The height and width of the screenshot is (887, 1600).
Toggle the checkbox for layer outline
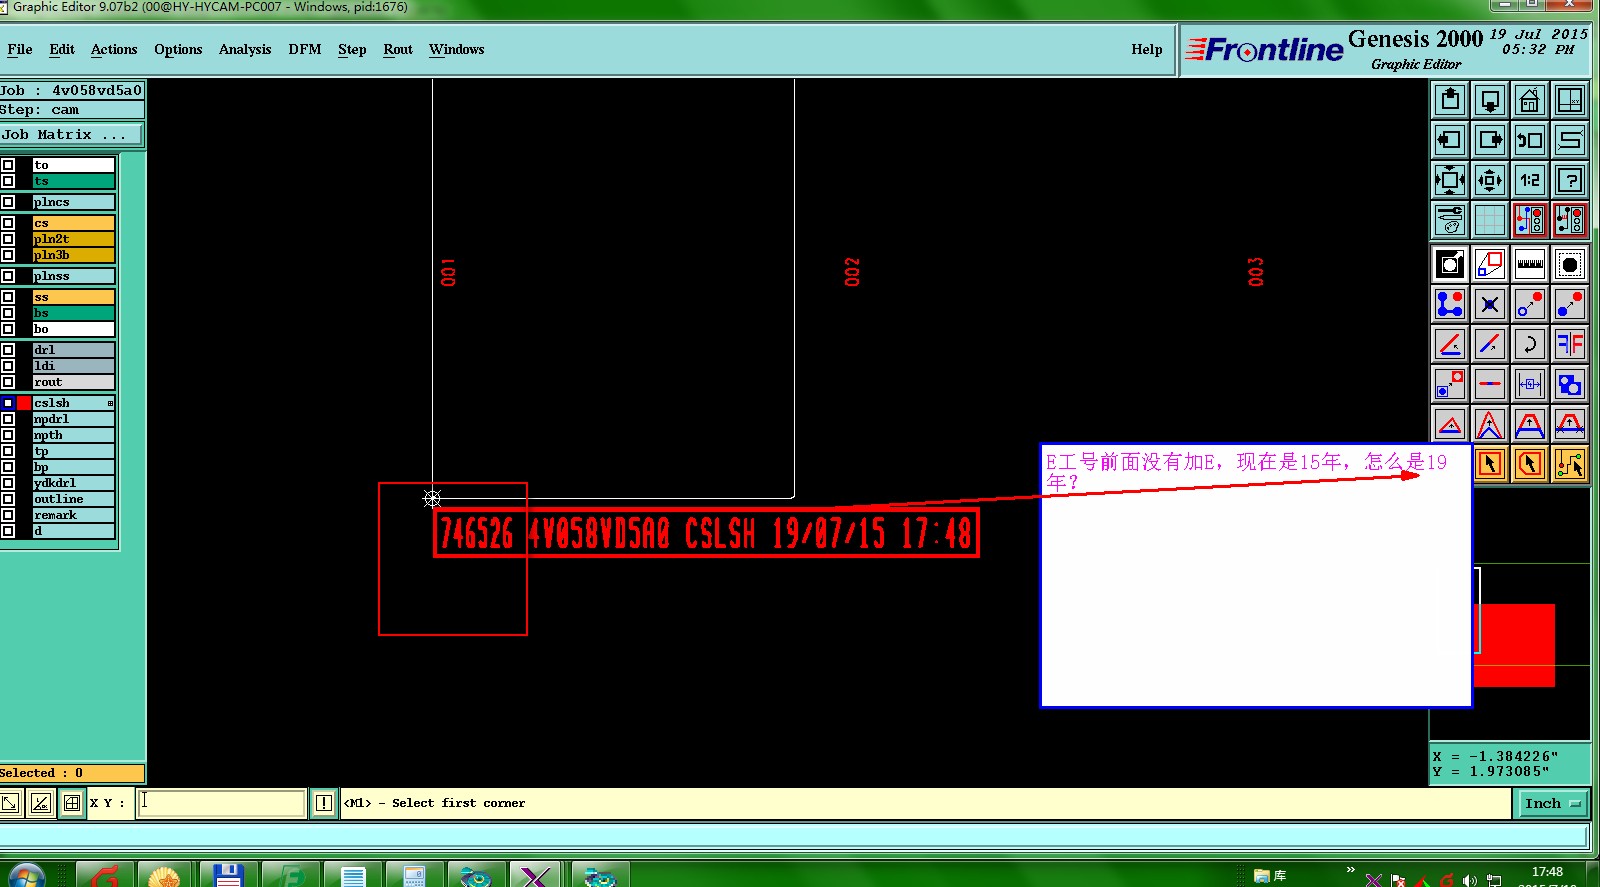(8, 499)
